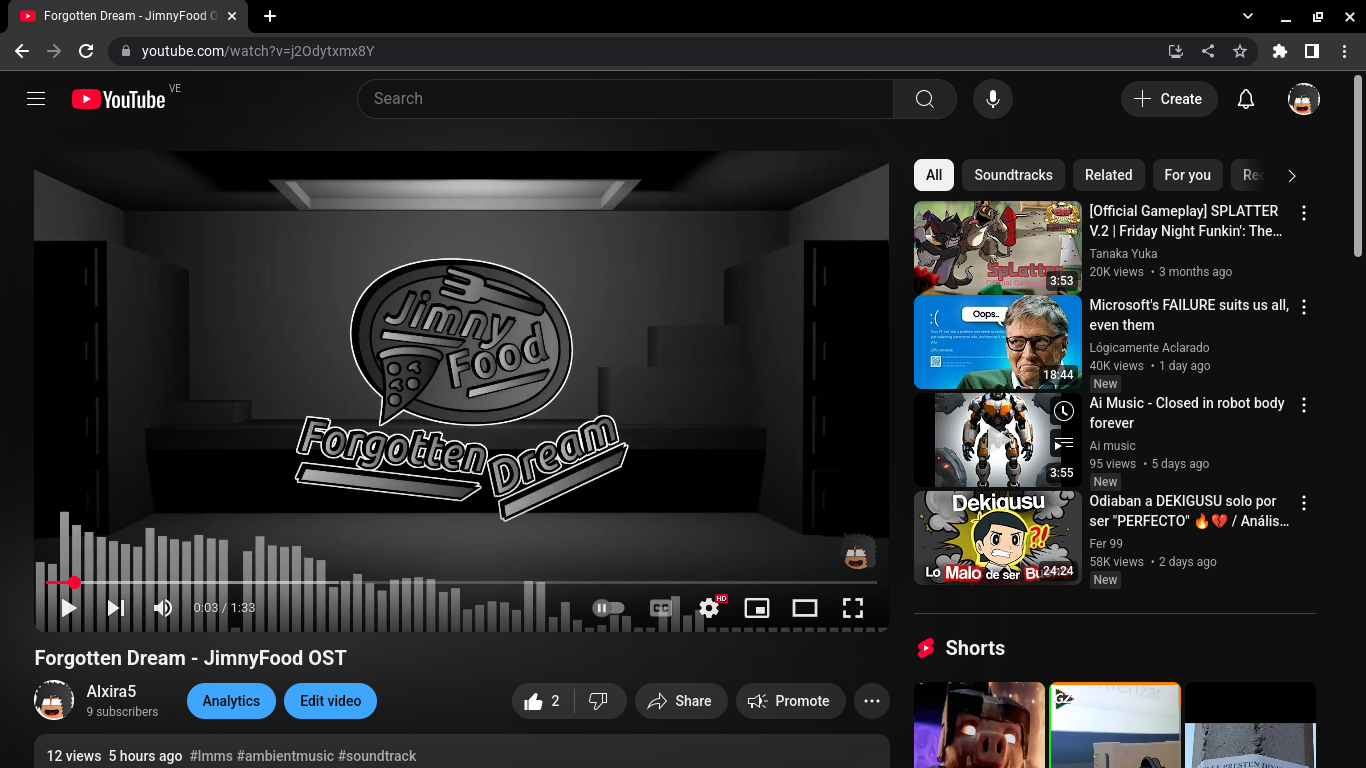This screenshot has width=1366, height=768.
Task: Expand more actions menu beside Promote
Action: pos(871,701)
